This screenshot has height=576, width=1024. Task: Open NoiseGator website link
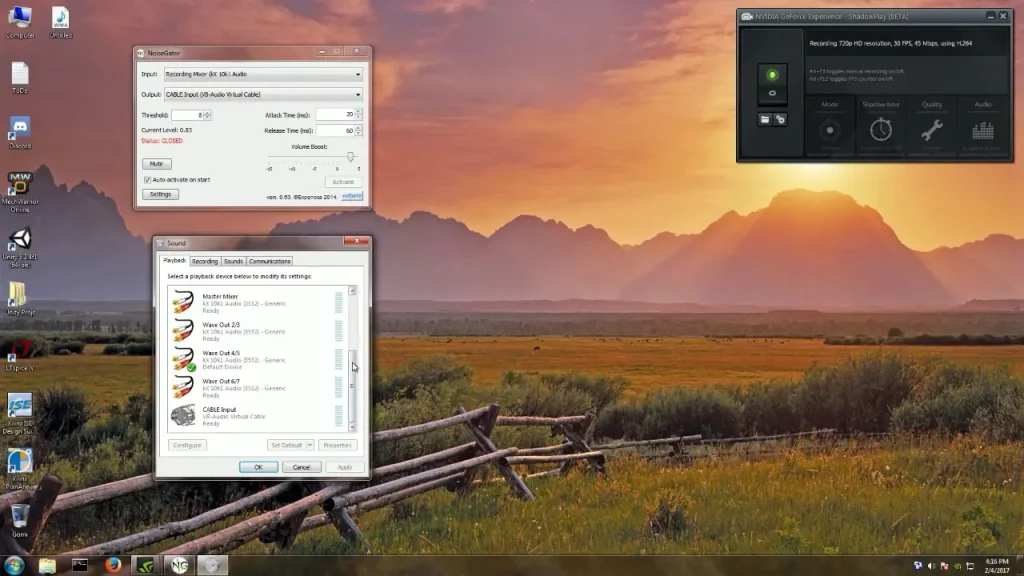pos(352,196)
